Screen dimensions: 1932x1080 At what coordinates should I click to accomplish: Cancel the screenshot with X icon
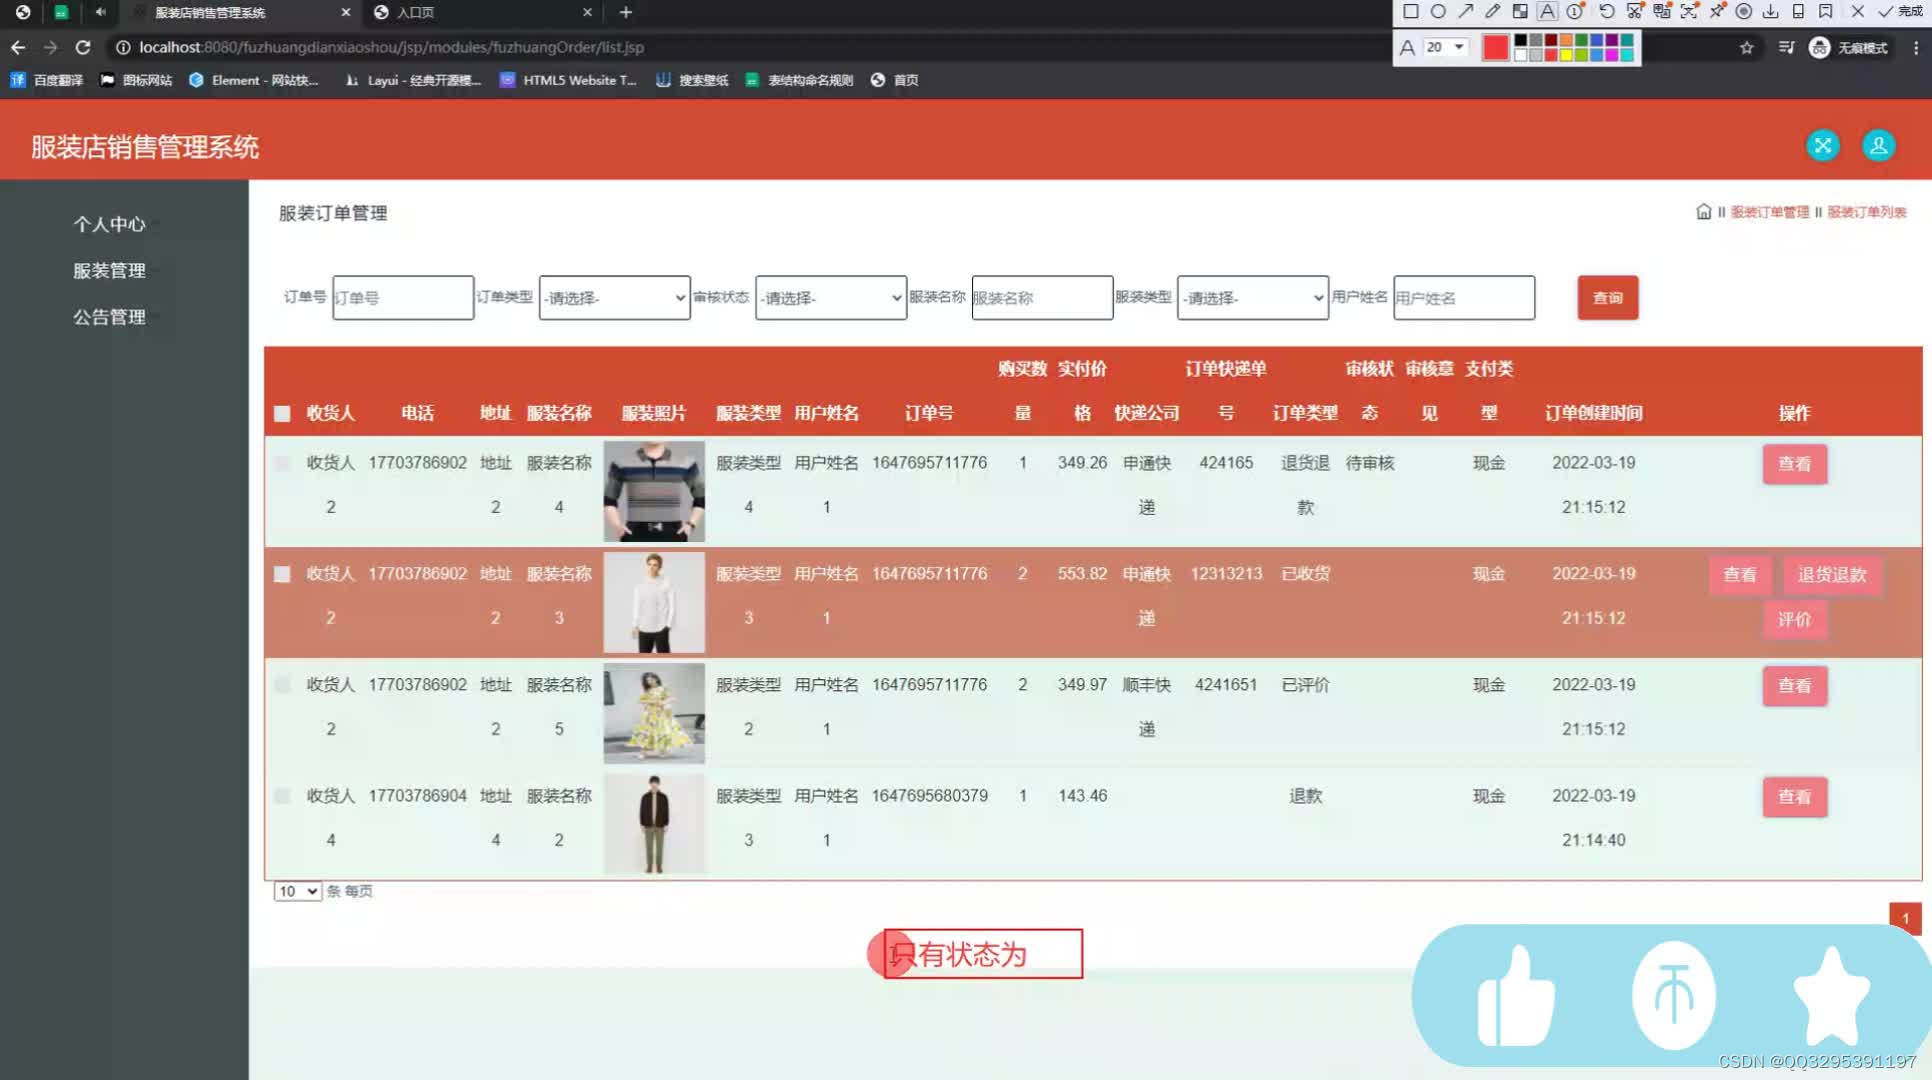[x=1857, y=11]
